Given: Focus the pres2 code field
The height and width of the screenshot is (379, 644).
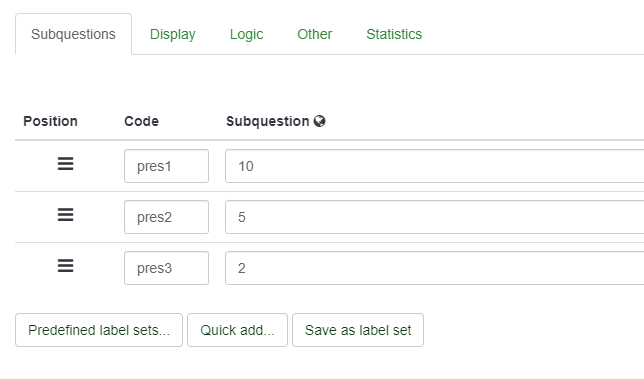Looking at the screenshot, I should click(166, 217).
